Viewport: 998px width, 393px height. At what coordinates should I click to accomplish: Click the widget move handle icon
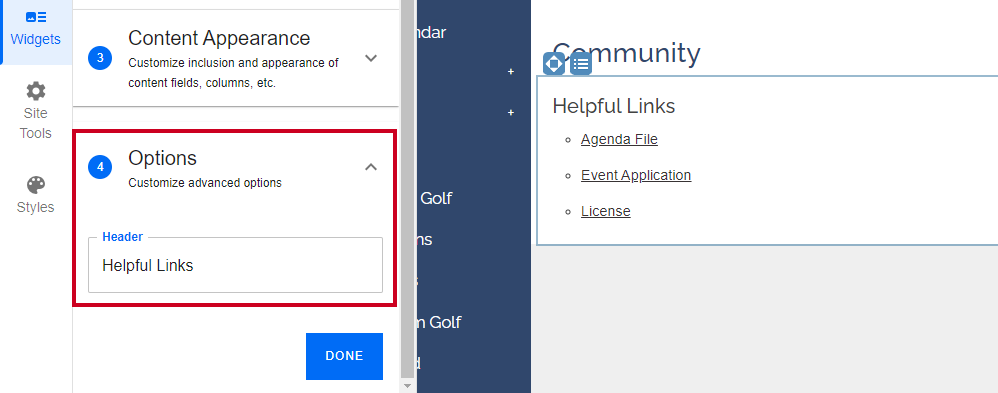coord(554,64)
